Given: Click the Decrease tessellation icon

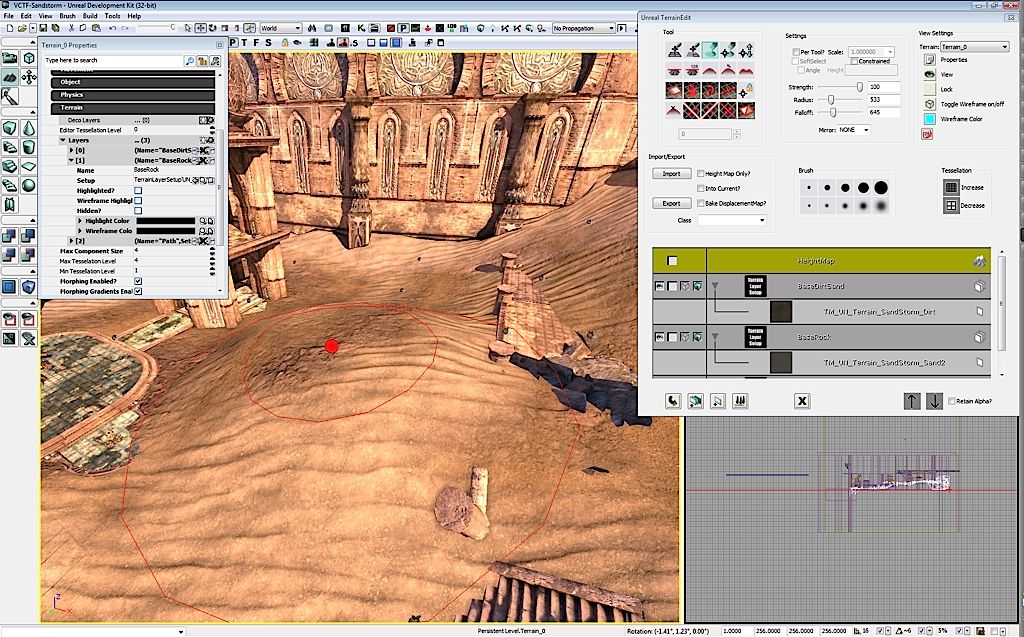Looking at the screenshot, I should coord(952,205).
